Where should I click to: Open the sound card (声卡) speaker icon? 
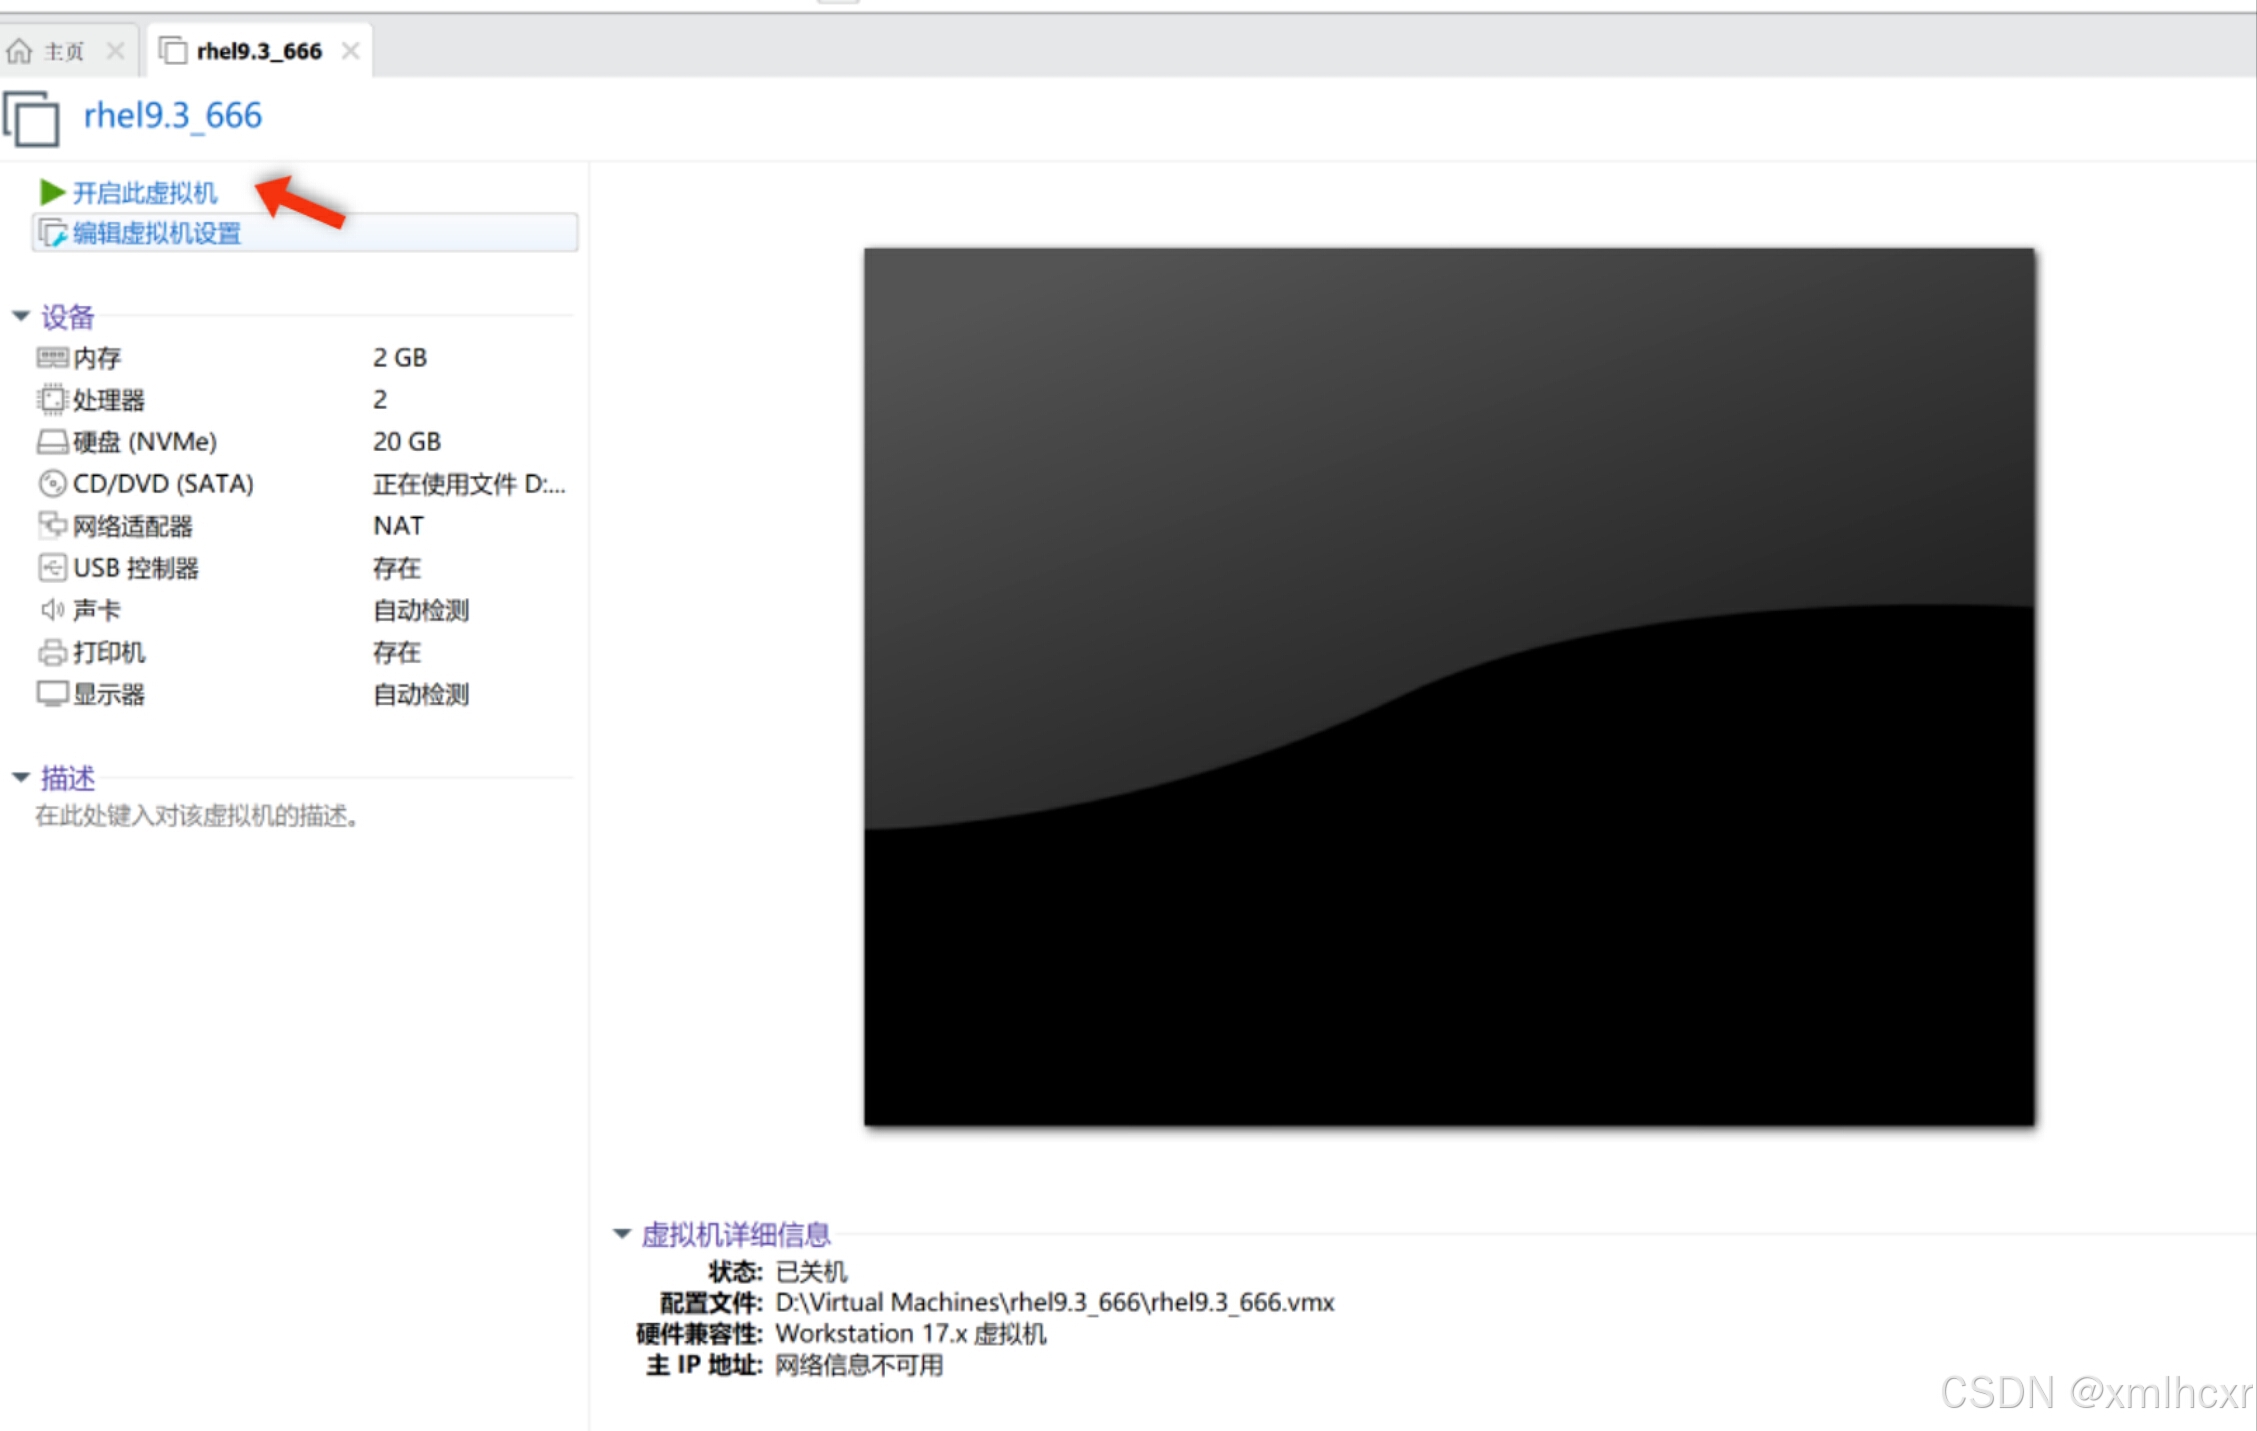(52, 610)
